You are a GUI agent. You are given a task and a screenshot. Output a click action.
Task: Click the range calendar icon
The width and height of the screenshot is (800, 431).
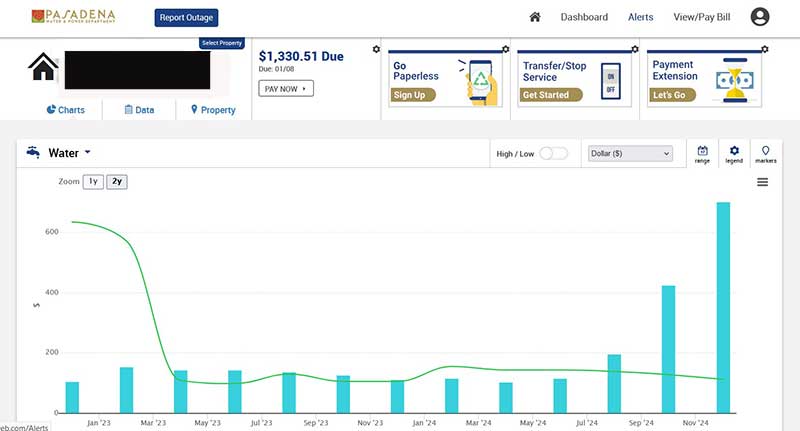tap(702, 153)
